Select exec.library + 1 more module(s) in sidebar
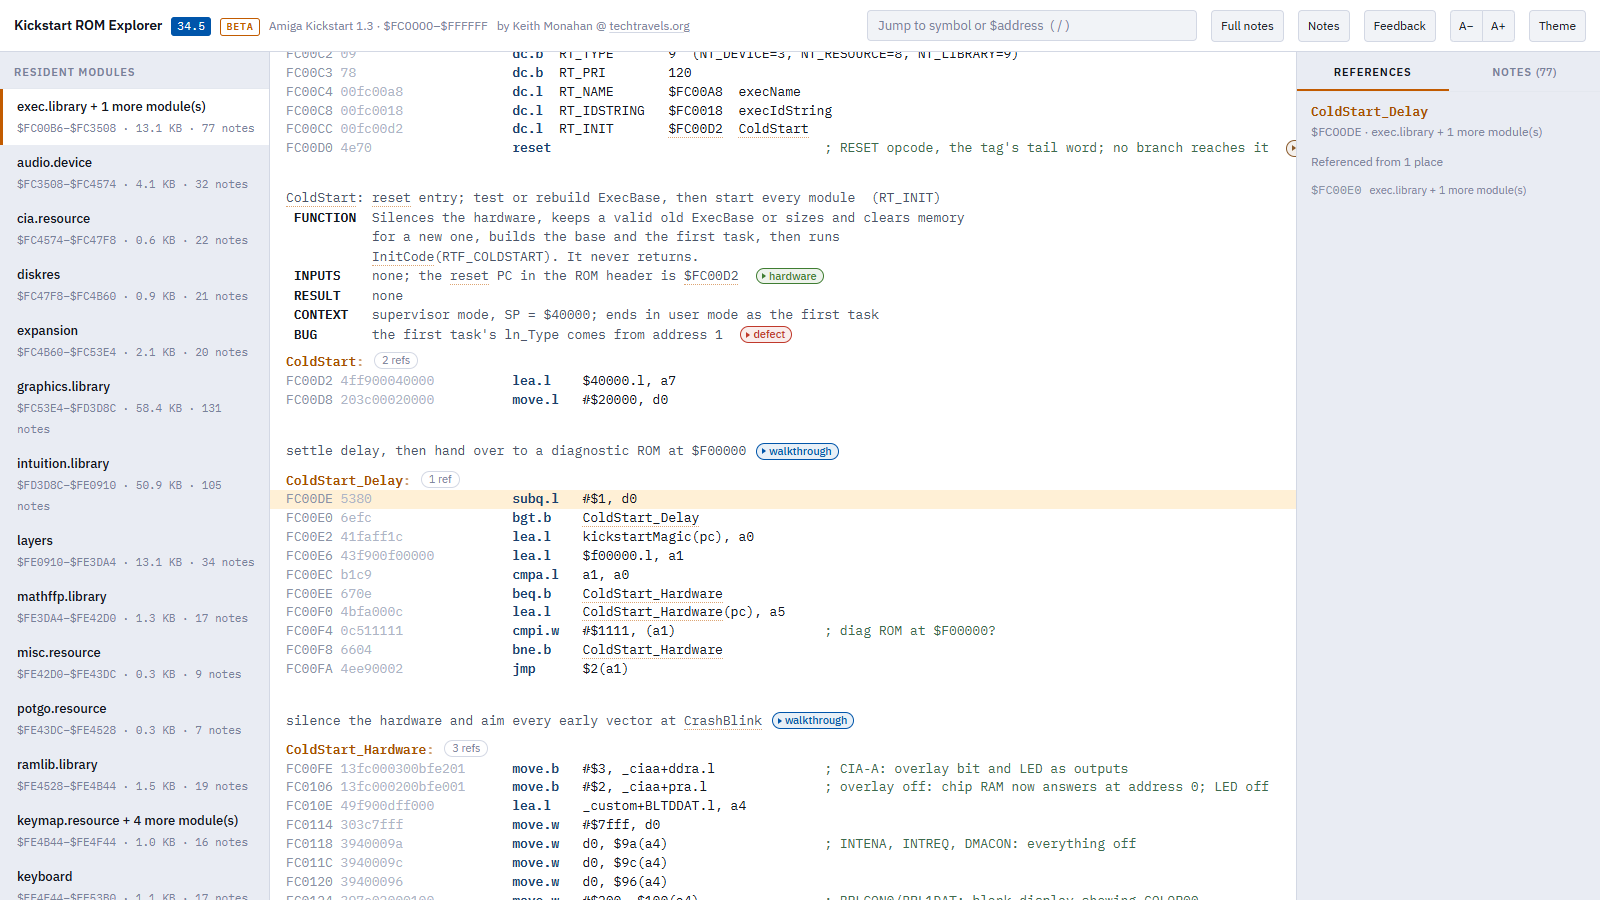This screenshot has width=1600, height=900. click(134, 117)
